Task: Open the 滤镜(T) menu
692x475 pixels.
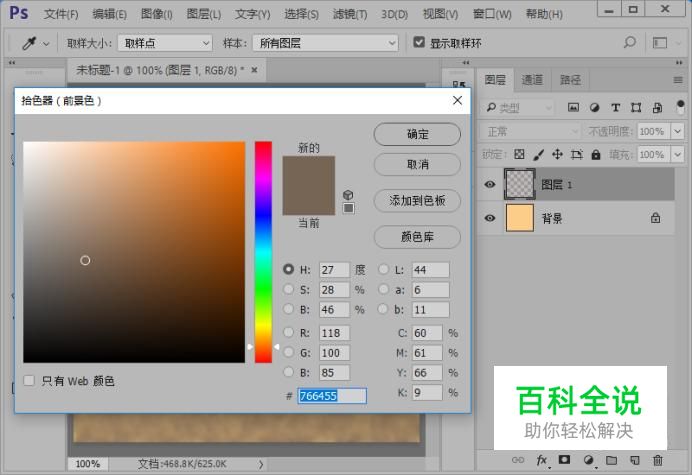Action: pyautogui.click(x=350, y=14)
